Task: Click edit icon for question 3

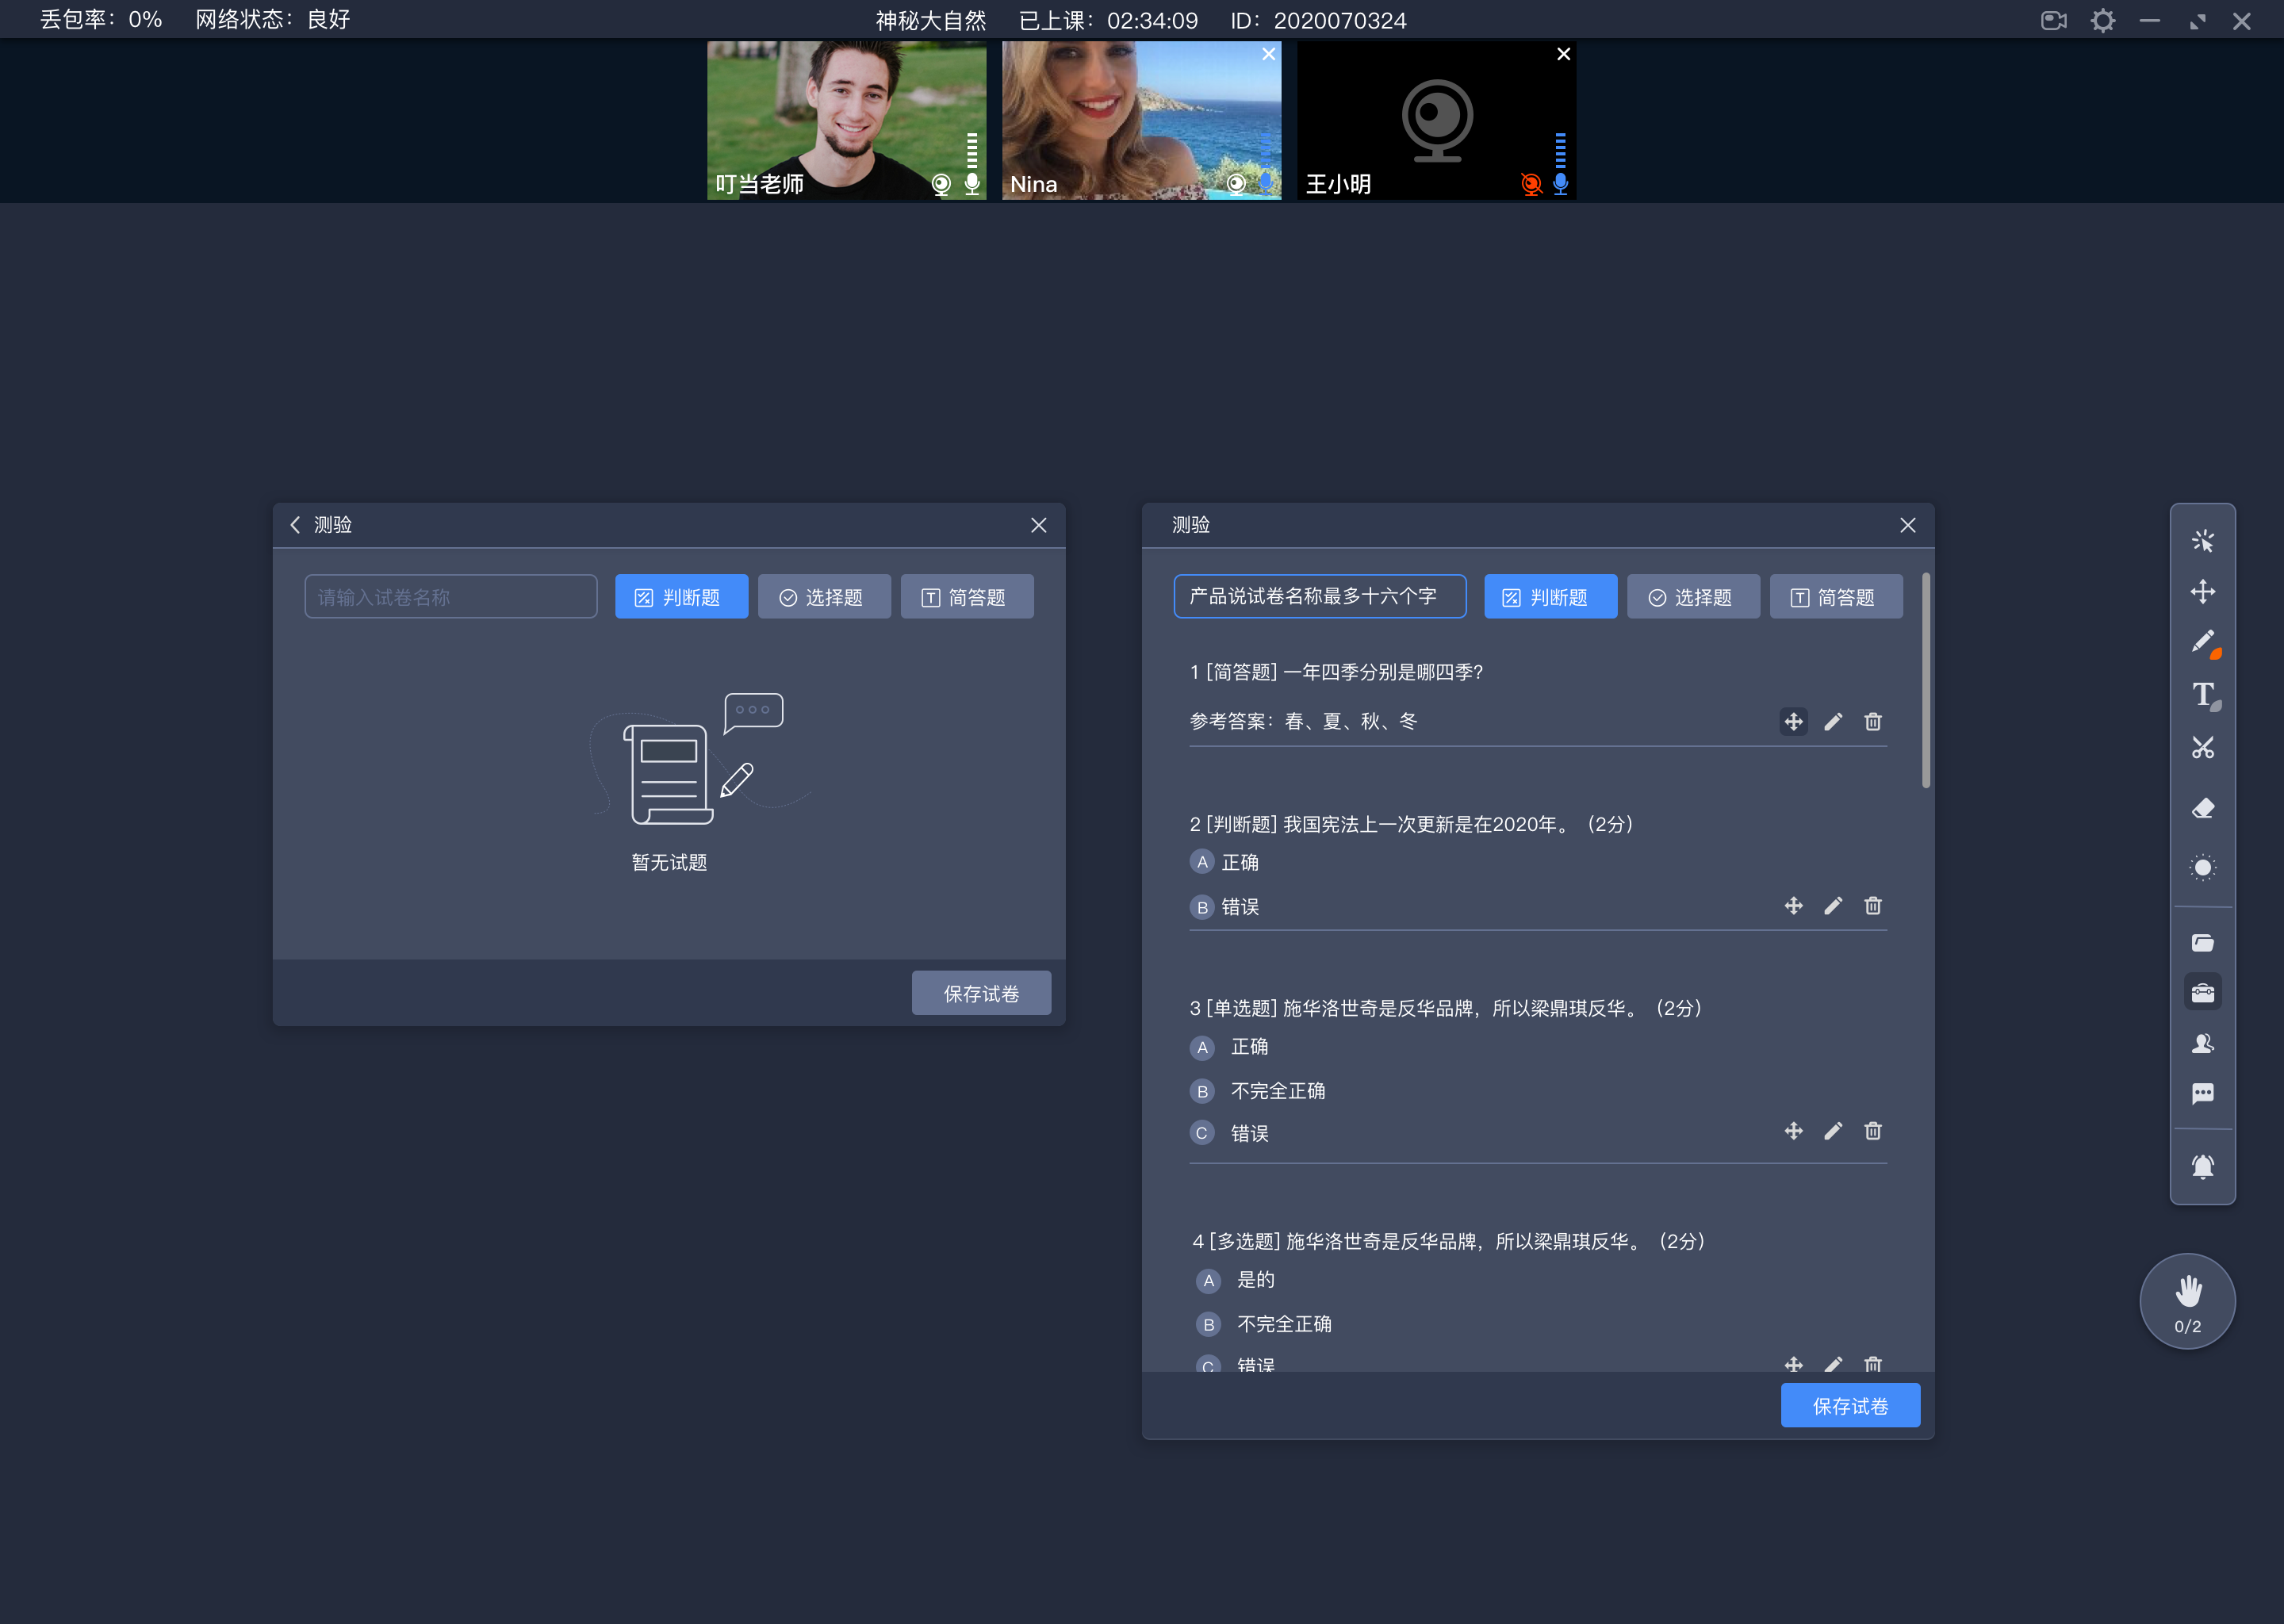Action: [x=1833, y=1132]
